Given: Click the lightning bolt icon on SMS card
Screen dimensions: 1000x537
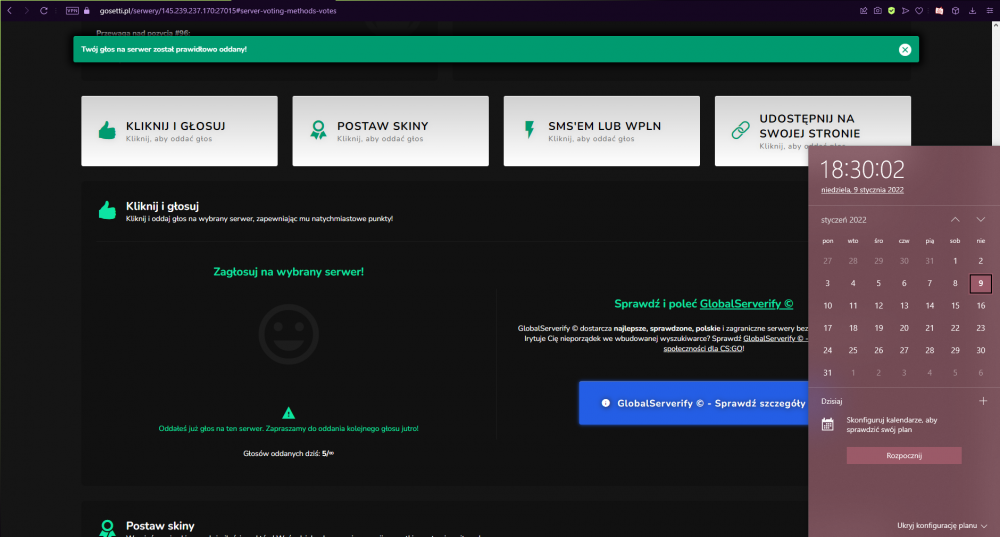Looking at the screenshot, I should point(529,130).
